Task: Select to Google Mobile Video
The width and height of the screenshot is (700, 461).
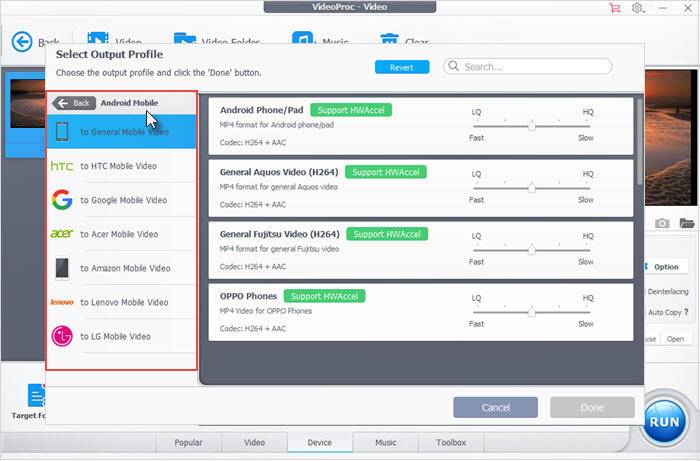Action: click(x=121, y=200)
